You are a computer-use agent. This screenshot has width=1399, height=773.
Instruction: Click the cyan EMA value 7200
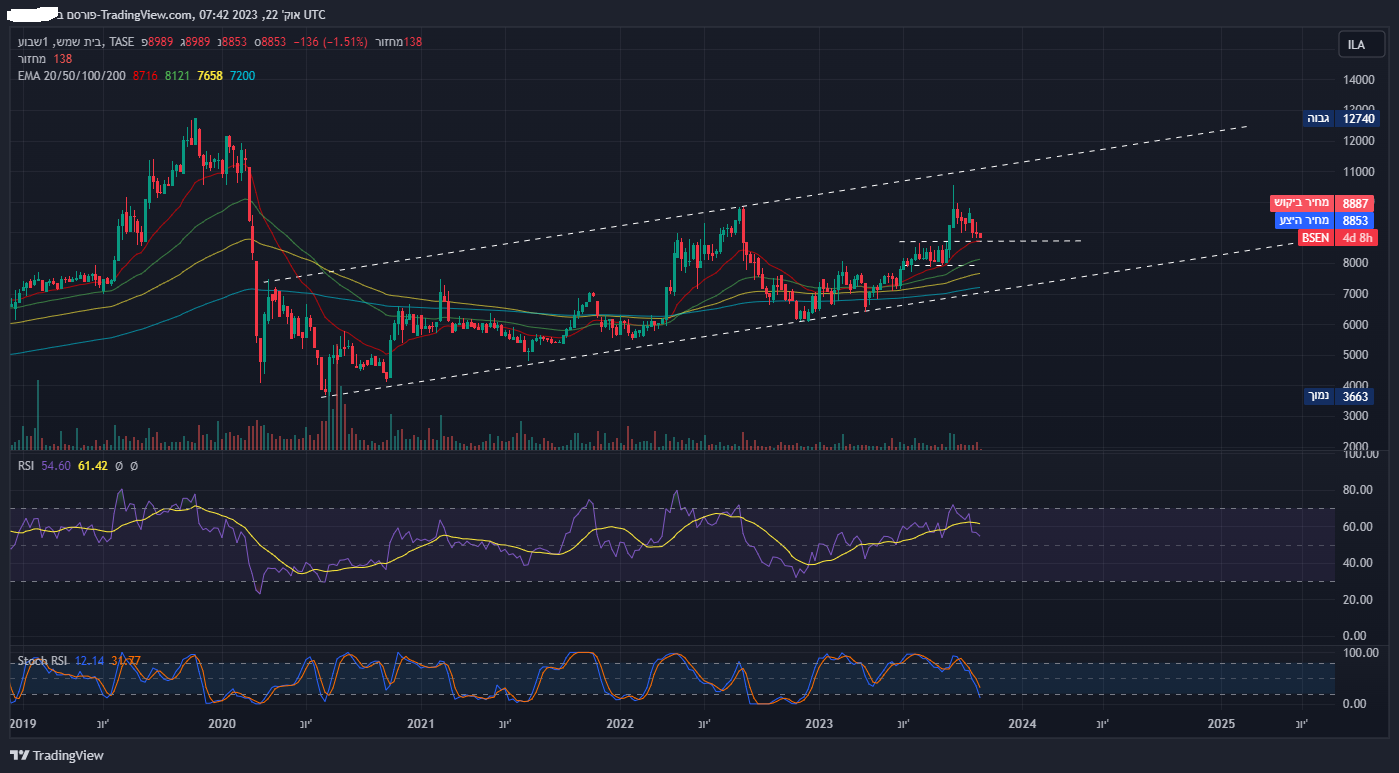click(242, 75)
